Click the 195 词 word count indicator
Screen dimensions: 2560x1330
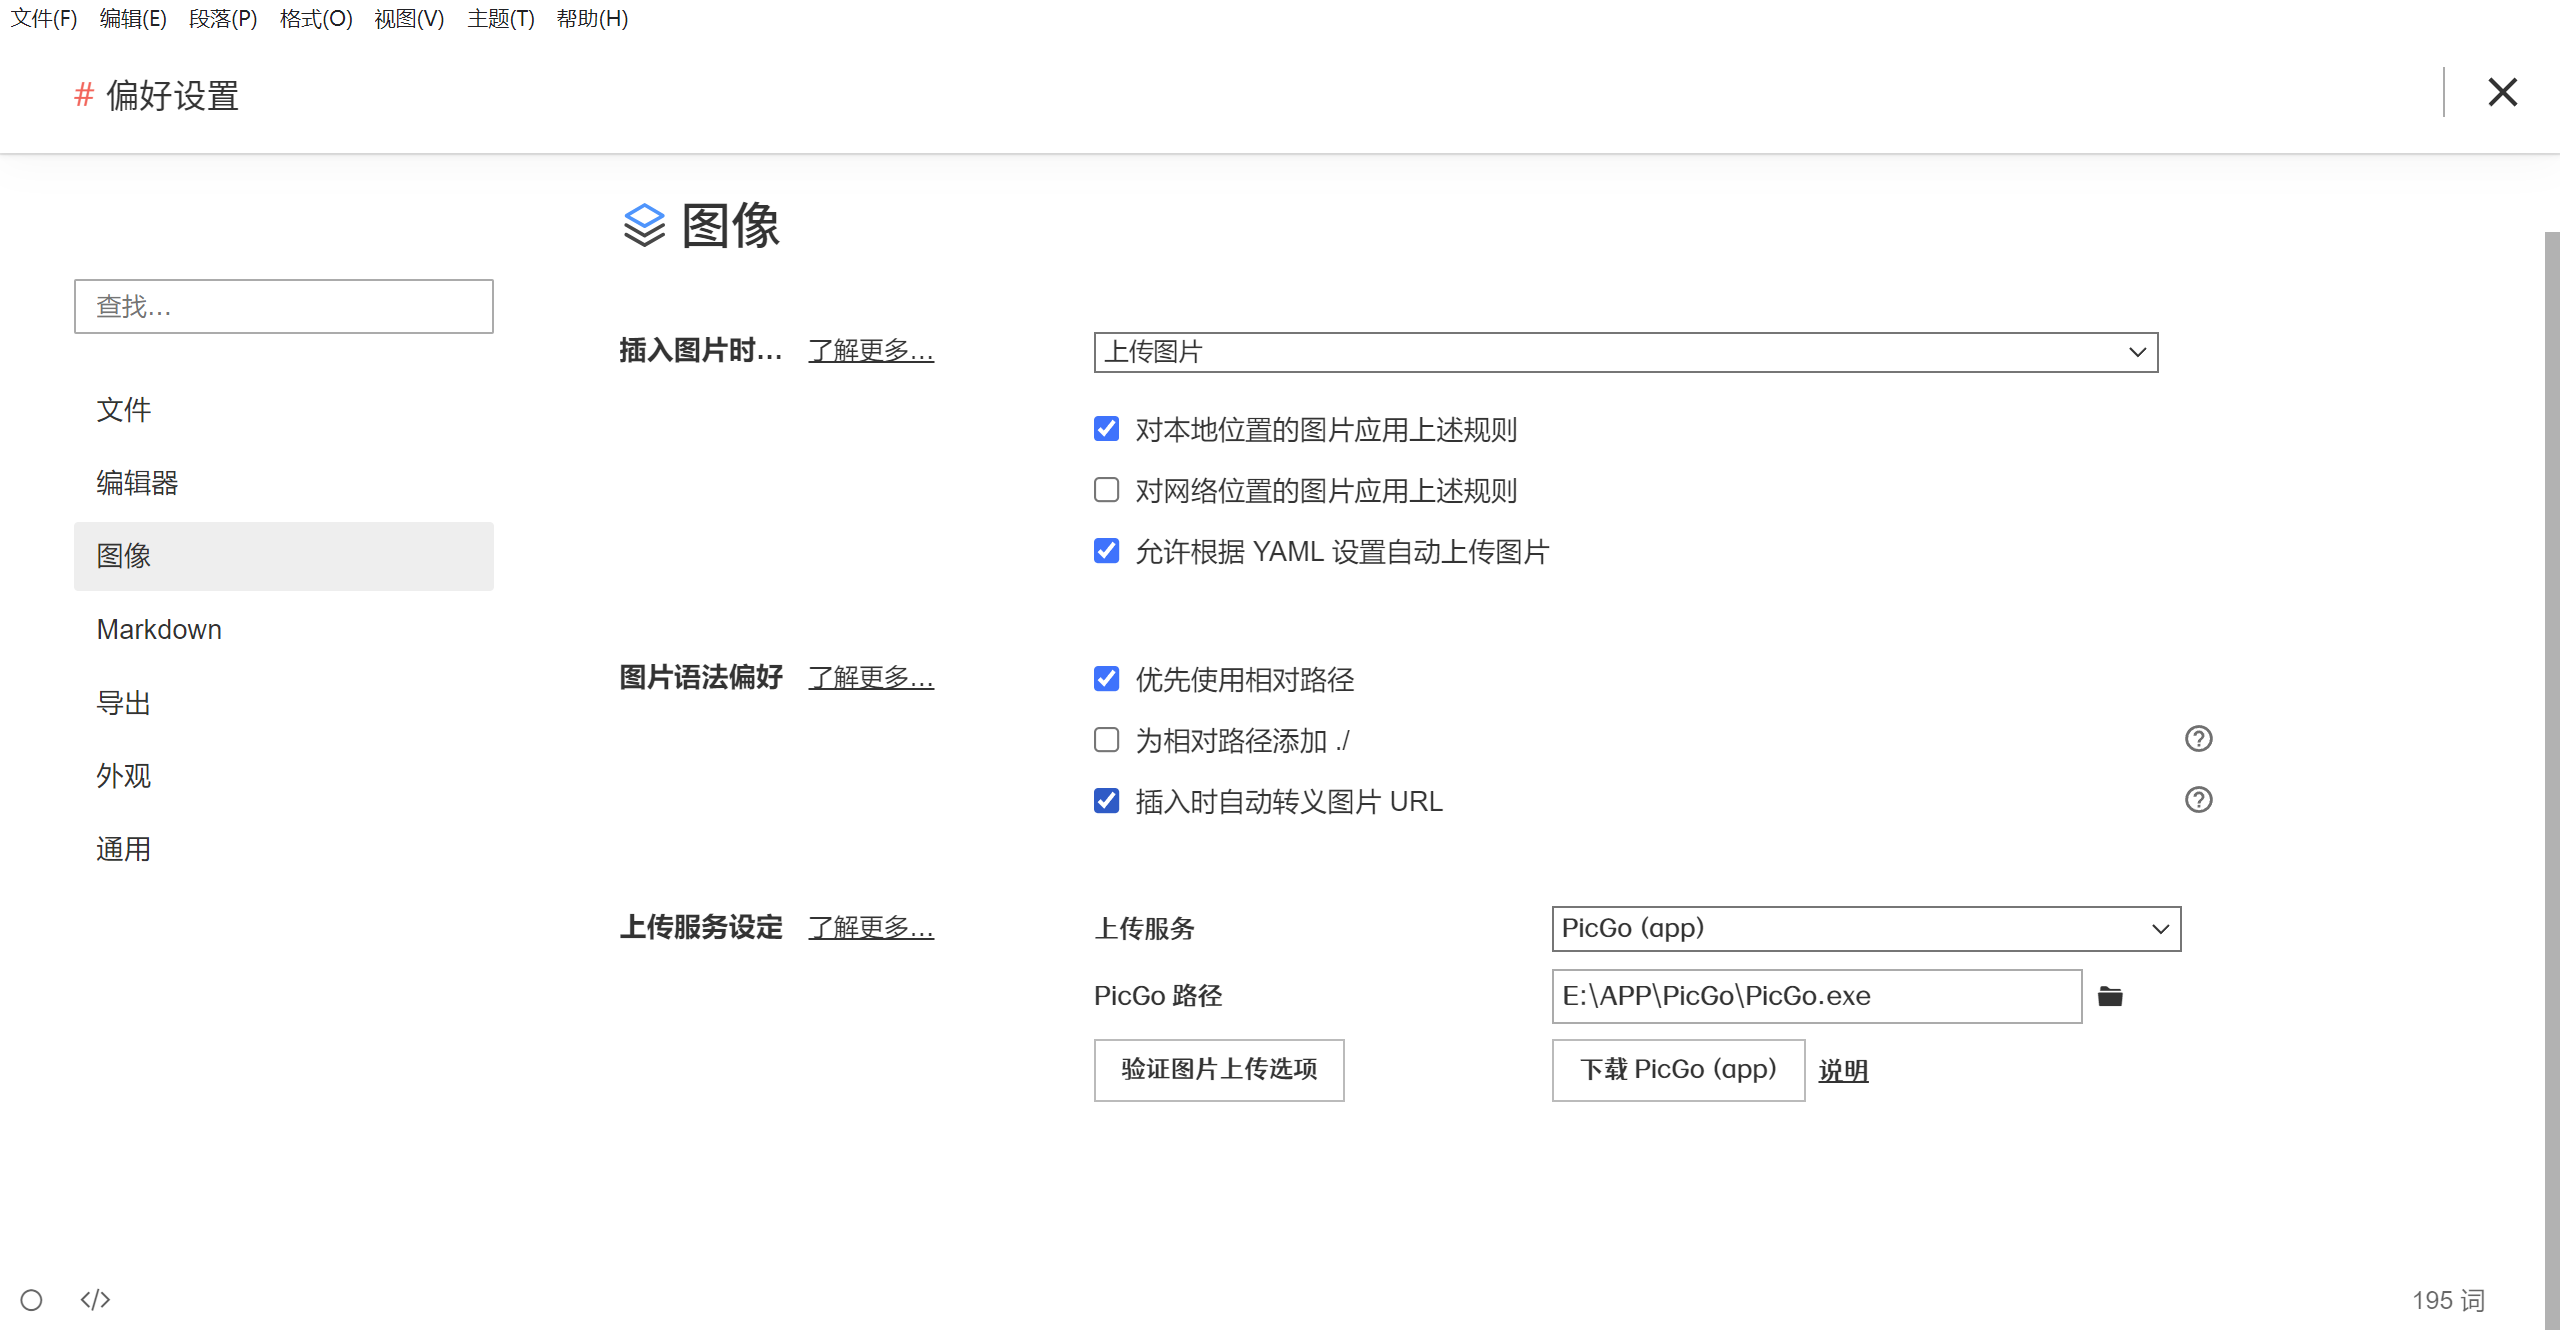(x=2447, y=1299)
